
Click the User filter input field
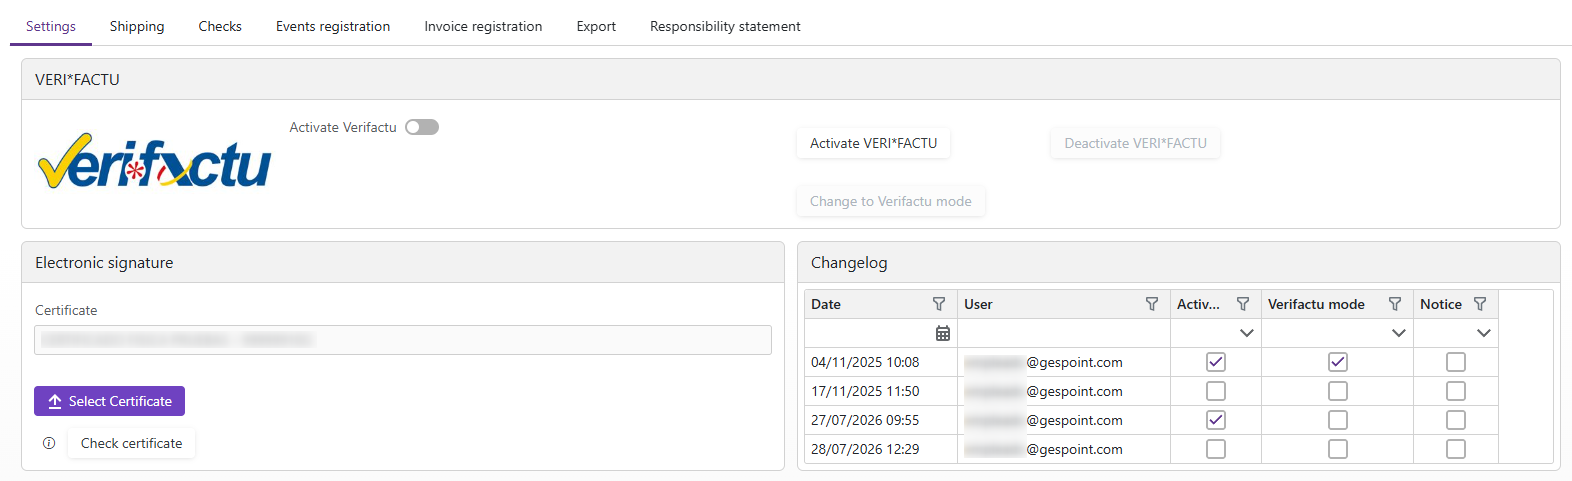(1064, 333)
